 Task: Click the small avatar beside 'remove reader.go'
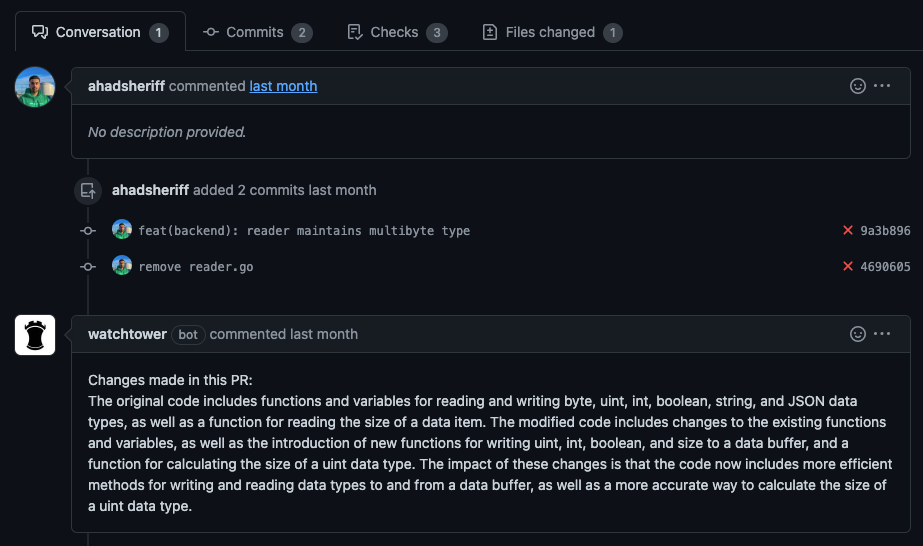tap(122, 265)
